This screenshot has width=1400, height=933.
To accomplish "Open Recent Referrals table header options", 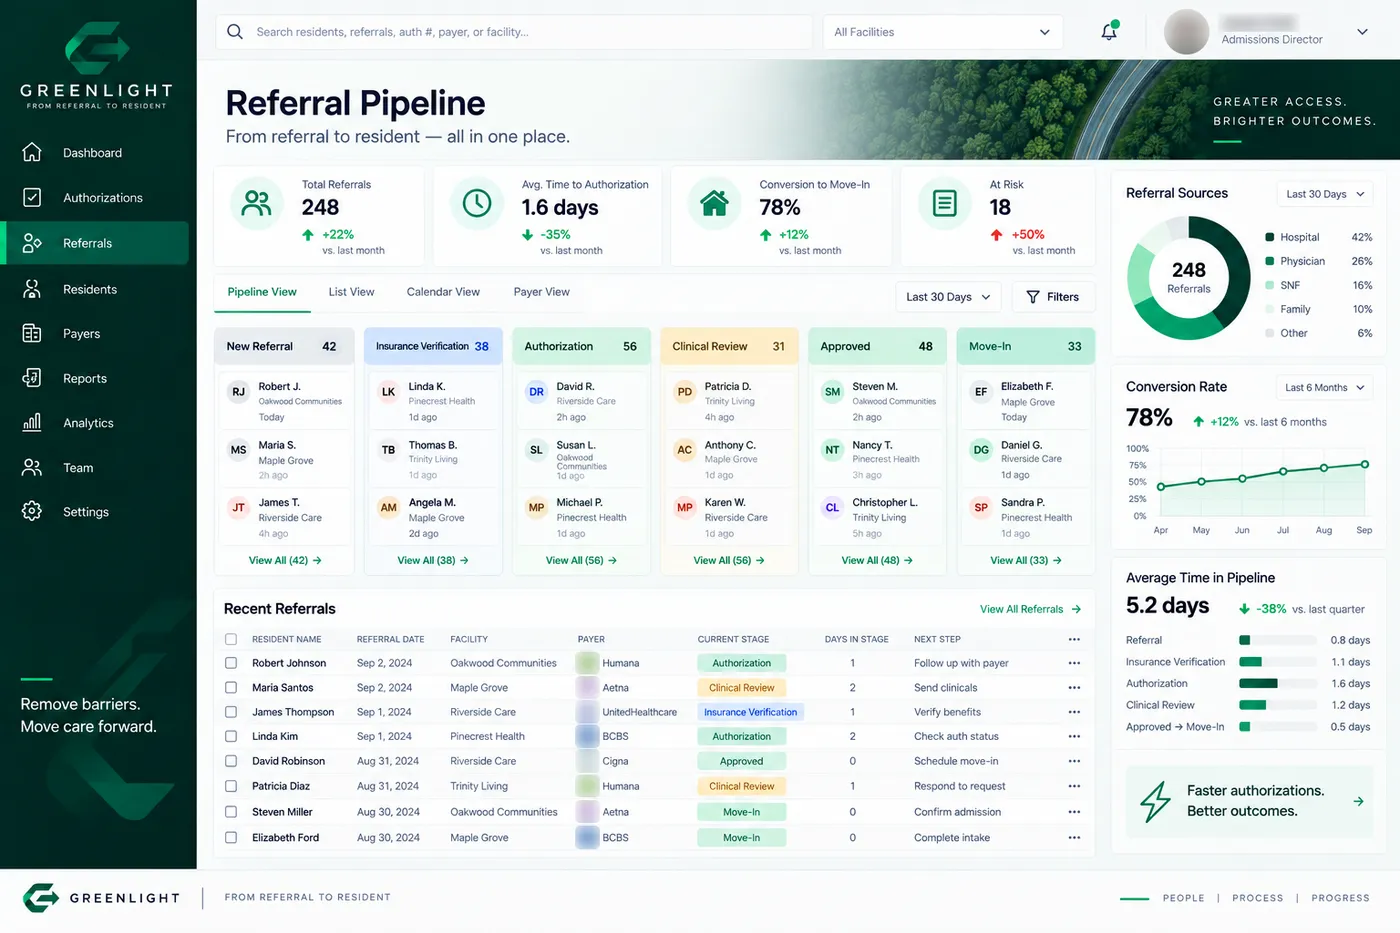I will pos(1074,639).
